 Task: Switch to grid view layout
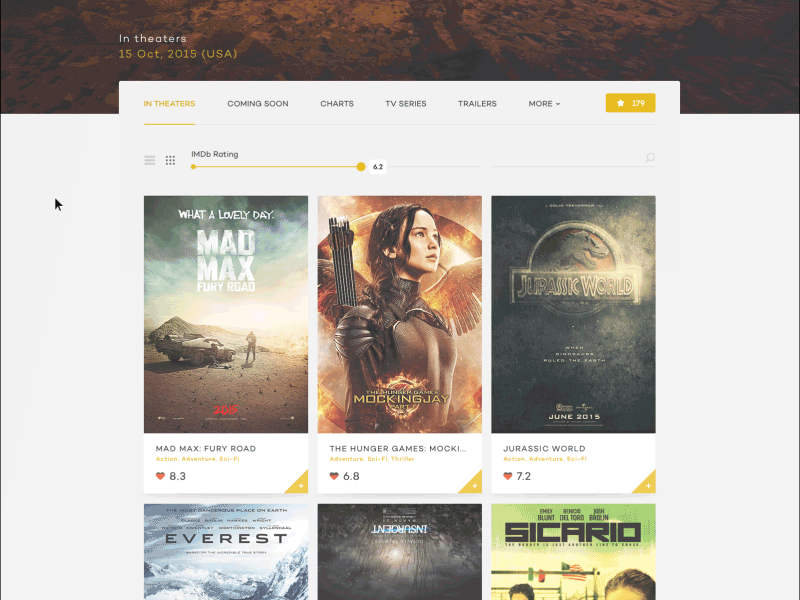coord(170,160)
